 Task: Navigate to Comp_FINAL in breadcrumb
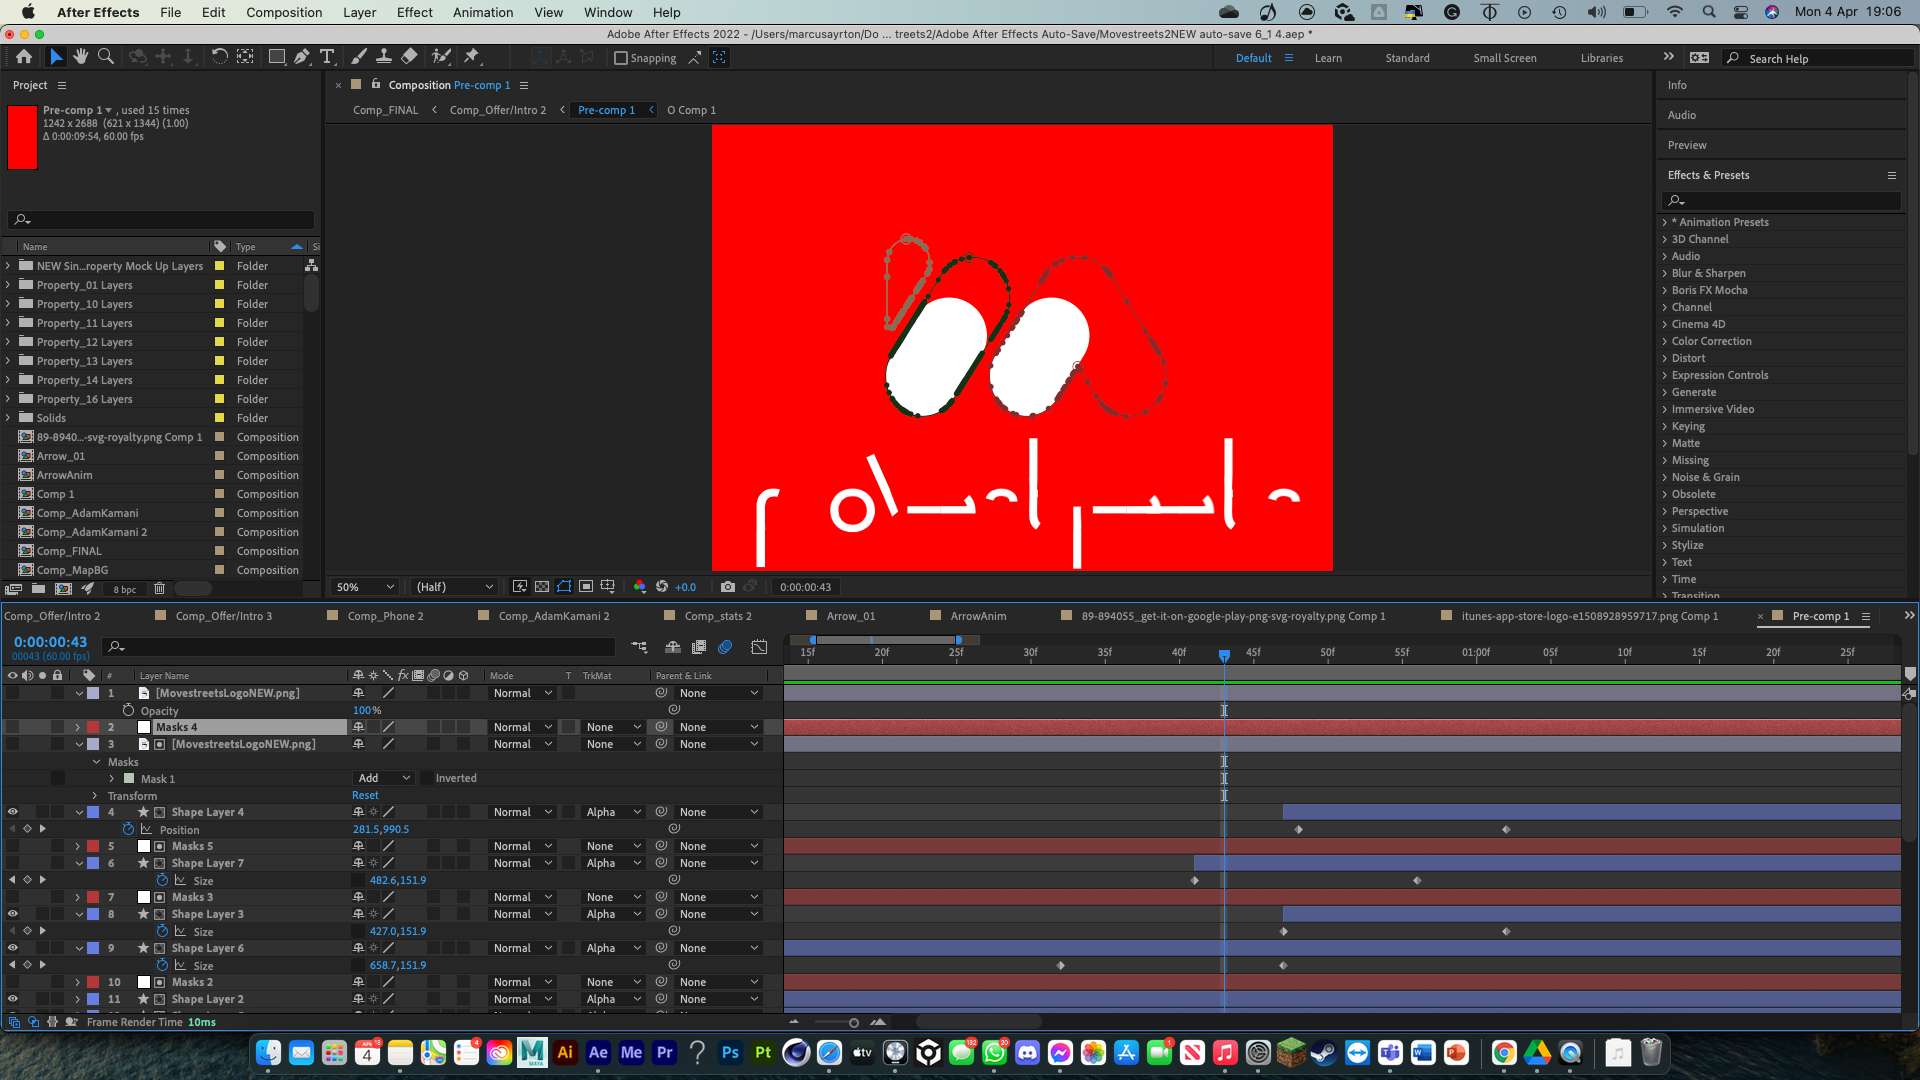point(385,110)
